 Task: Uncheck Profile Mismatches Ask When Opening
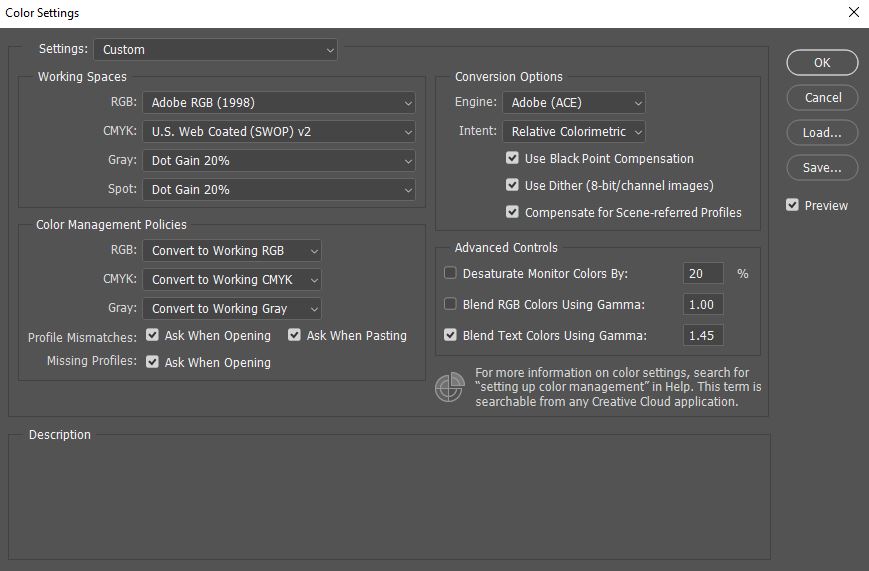point(152,335)
